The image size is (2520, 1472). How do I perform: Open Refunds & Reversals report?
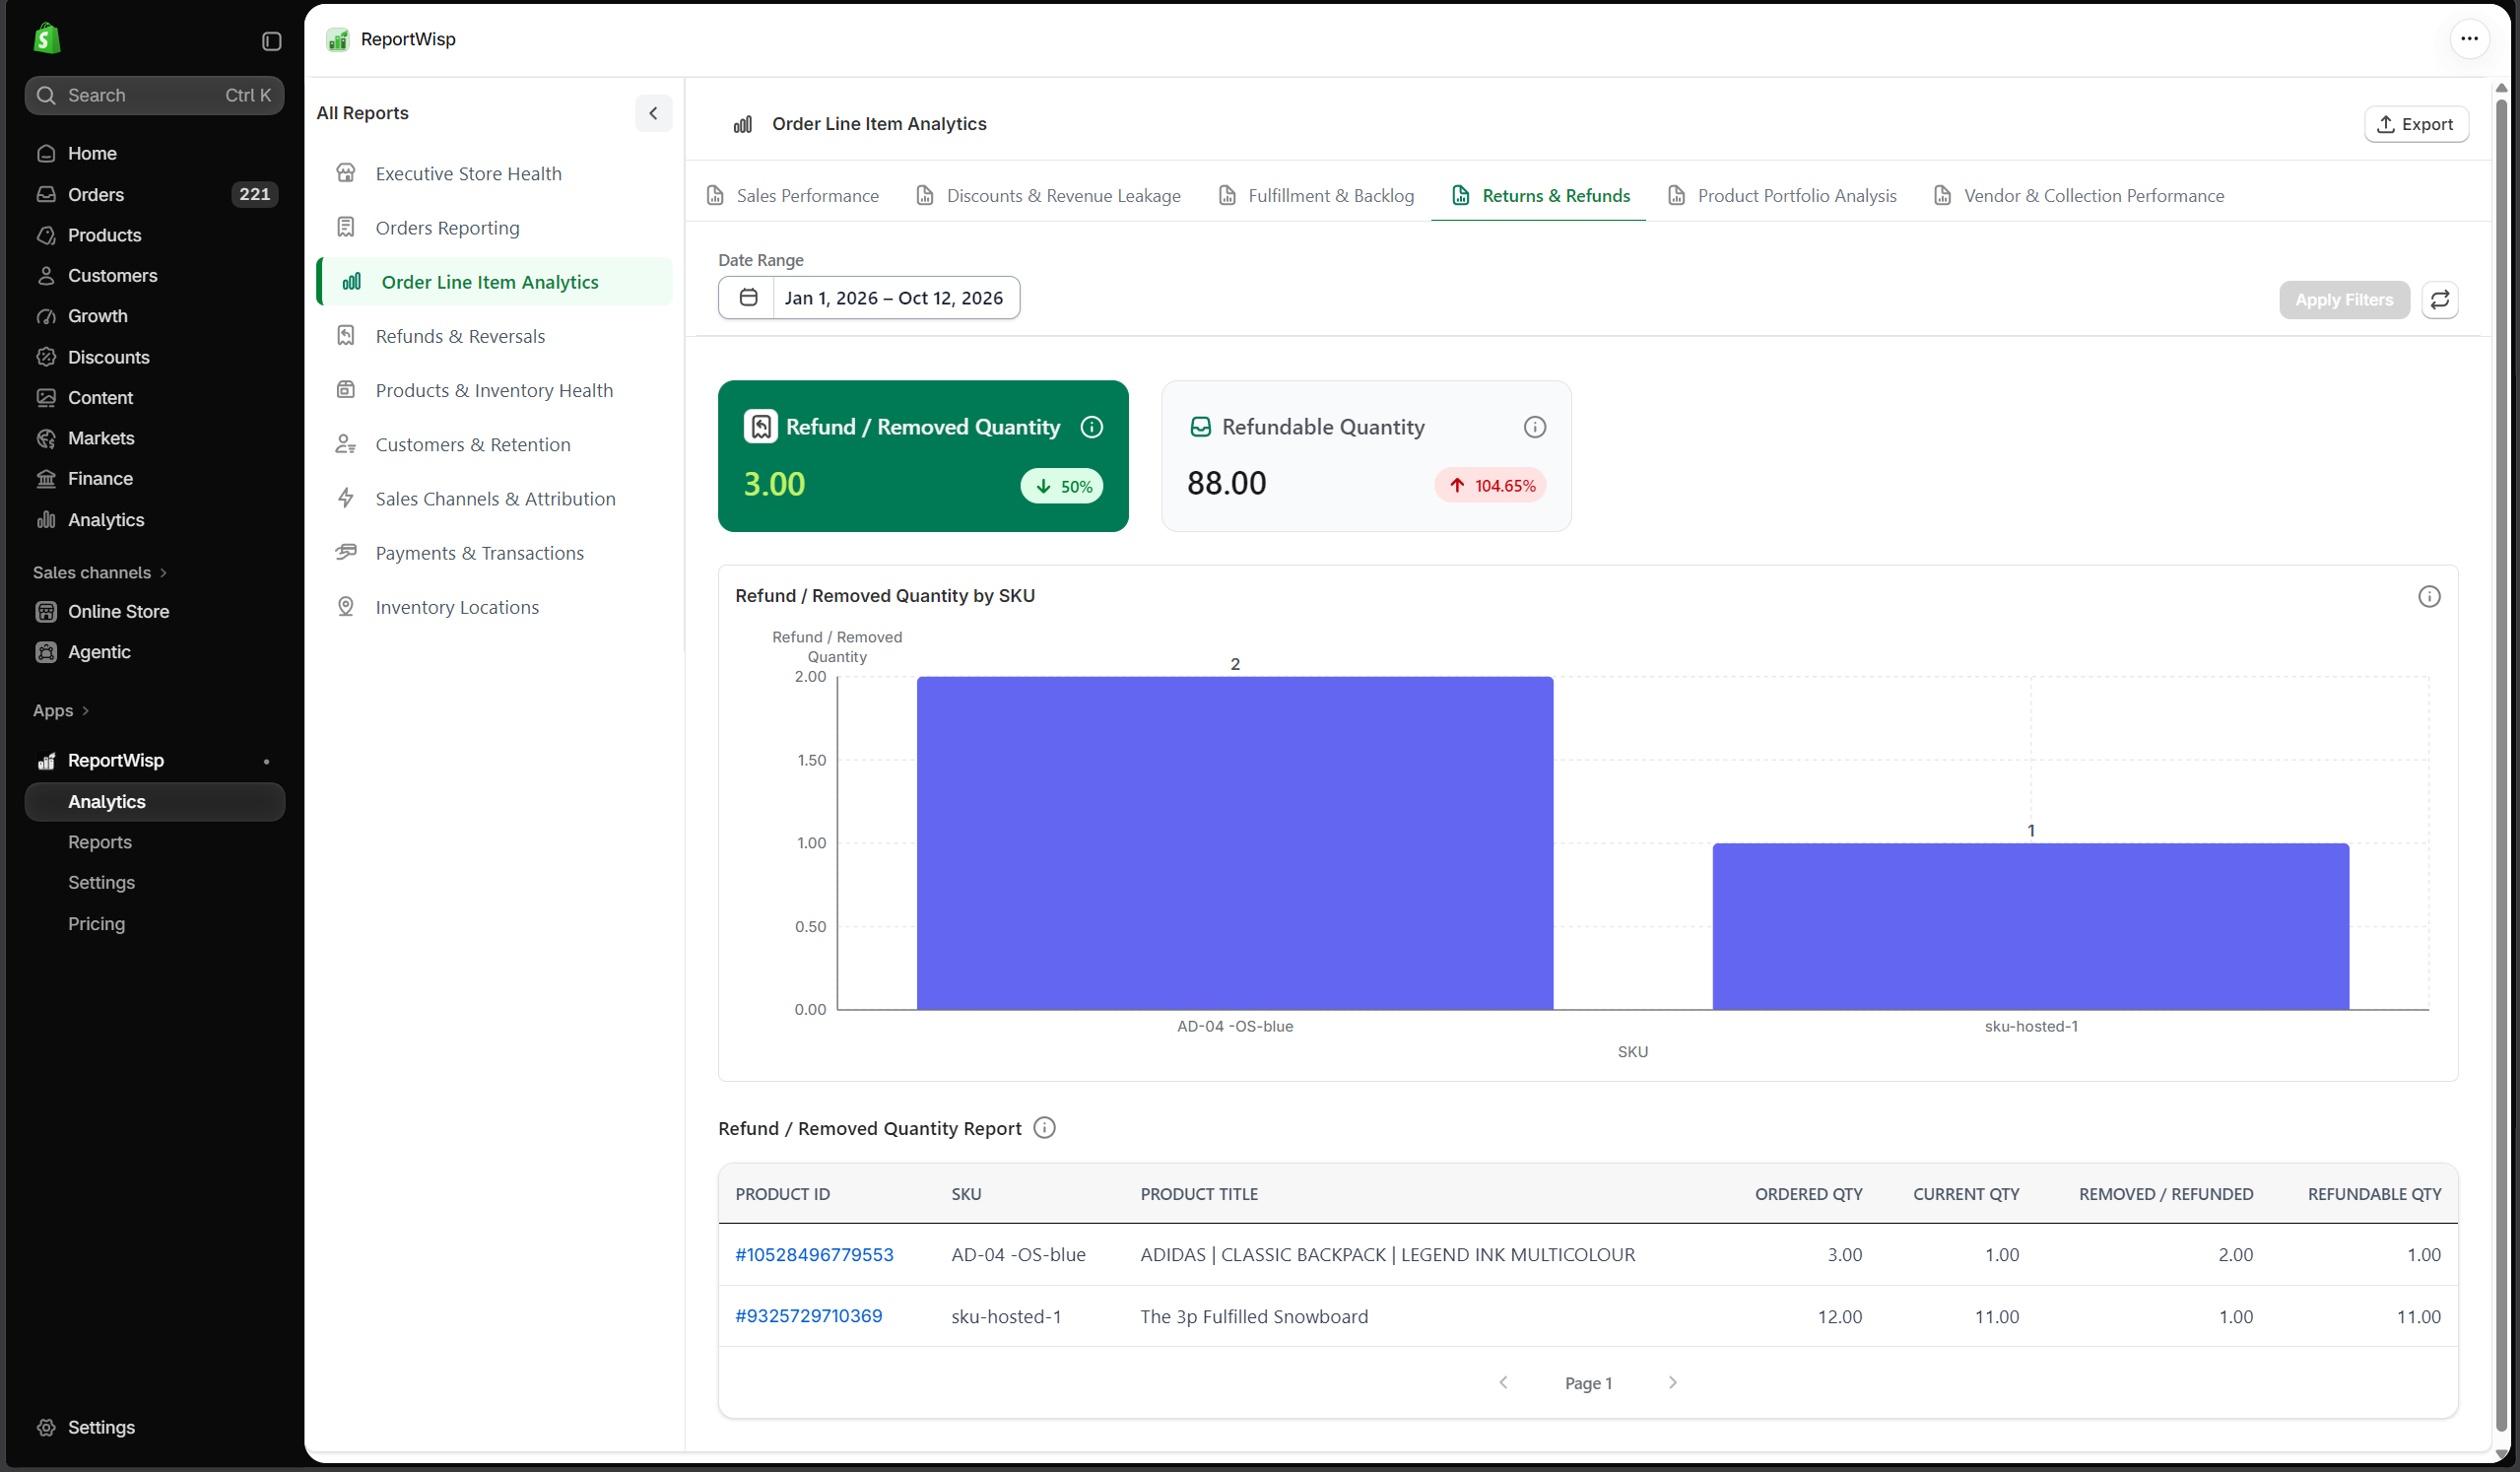point(460,336)
